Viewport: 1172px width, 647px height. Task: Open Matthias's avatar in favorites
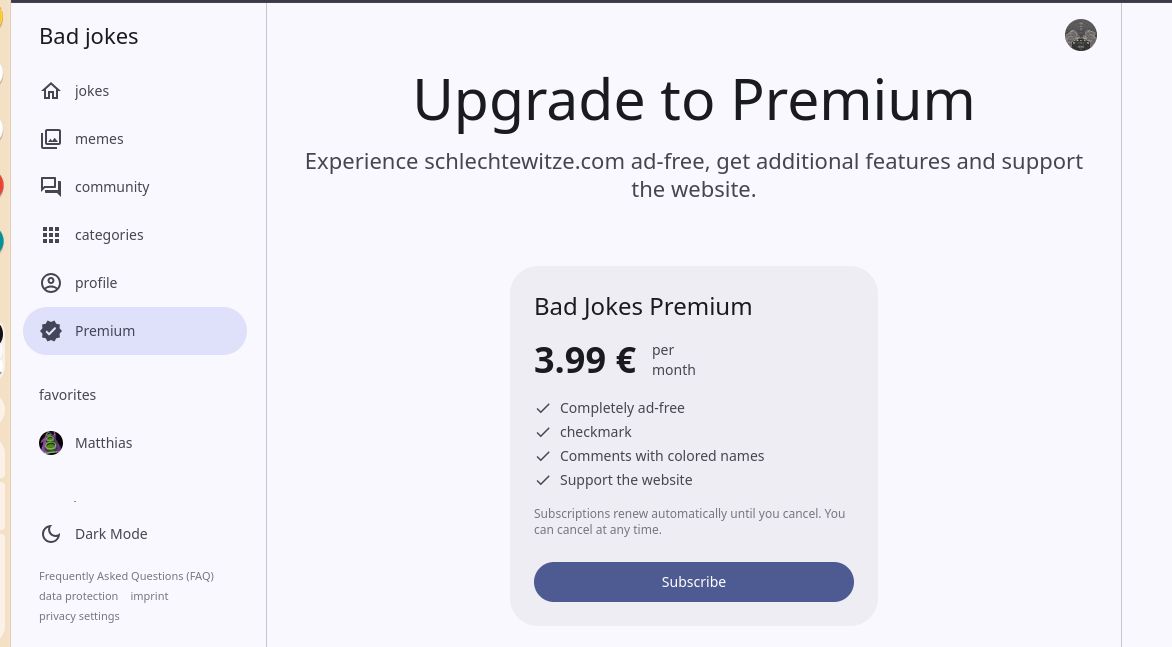point(51,443)
